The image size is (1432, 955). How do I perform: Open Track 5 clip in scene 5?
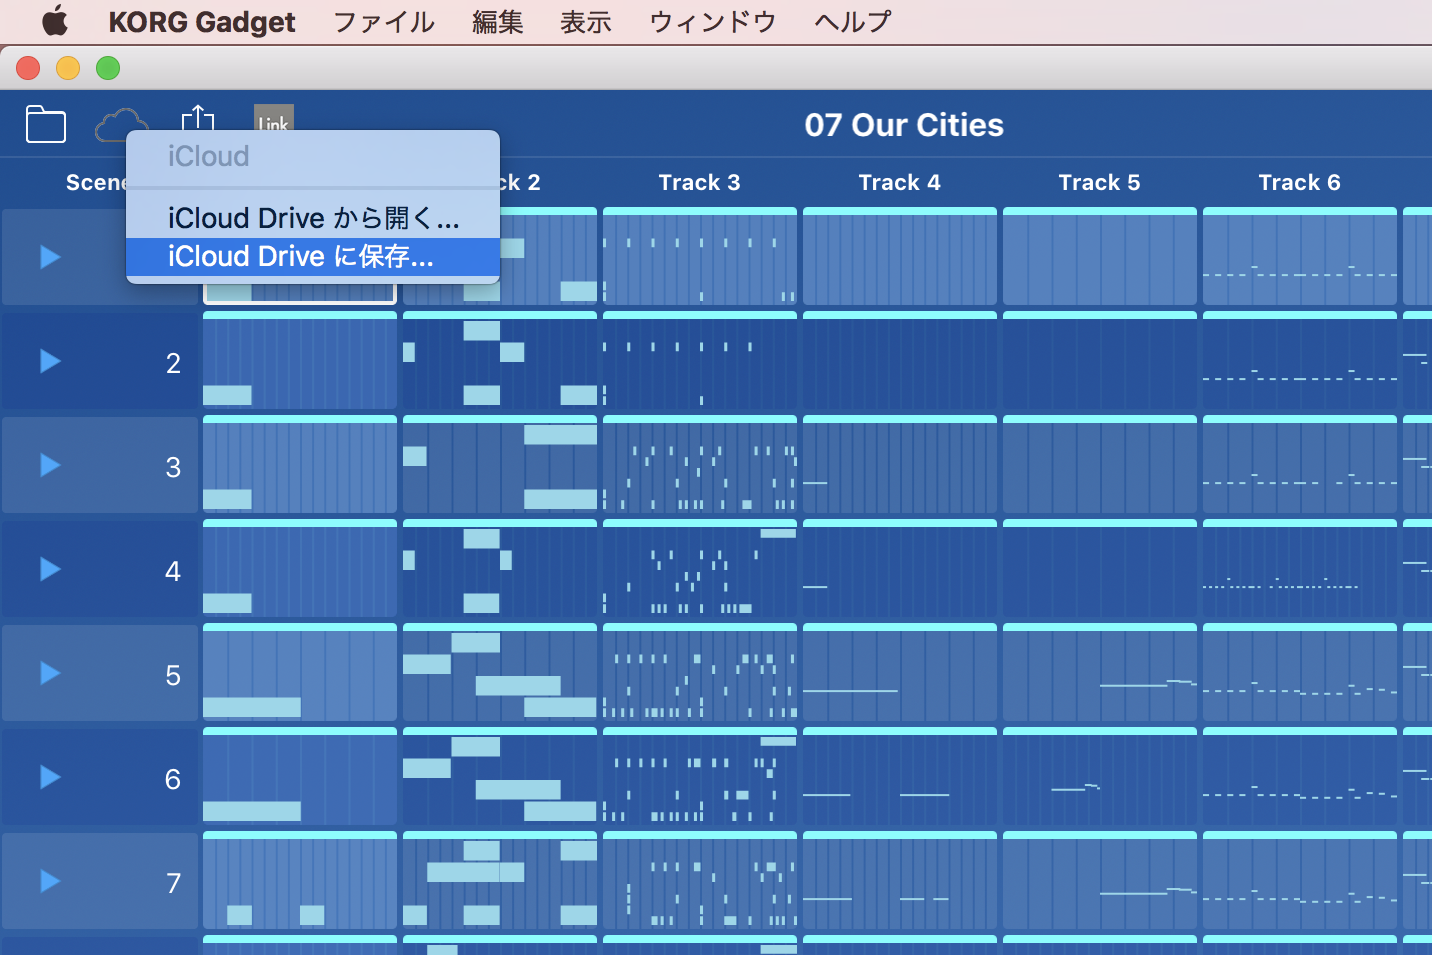1100,672
